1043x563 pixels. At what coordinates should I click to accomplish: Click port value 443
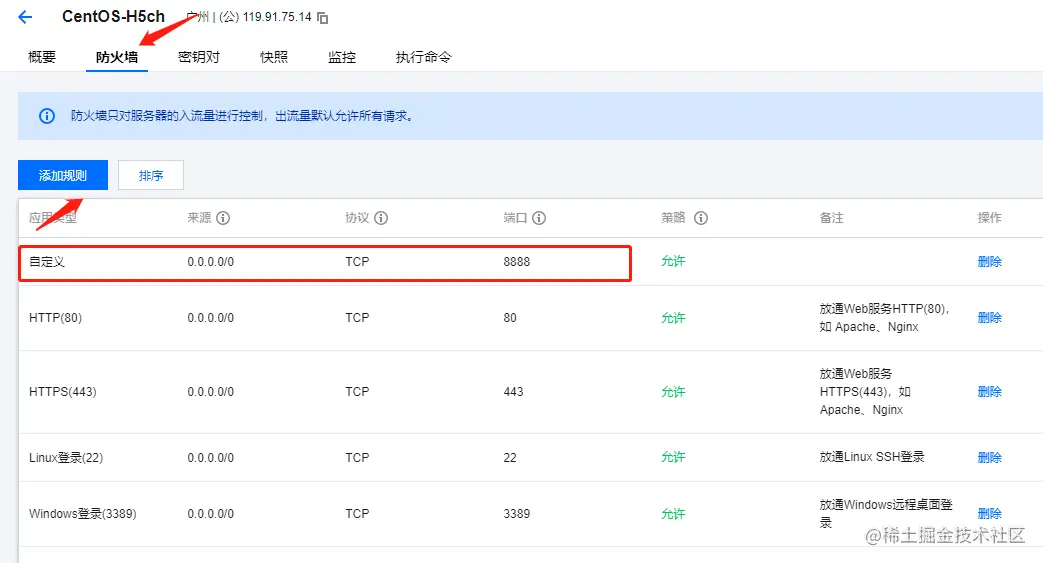514,391
